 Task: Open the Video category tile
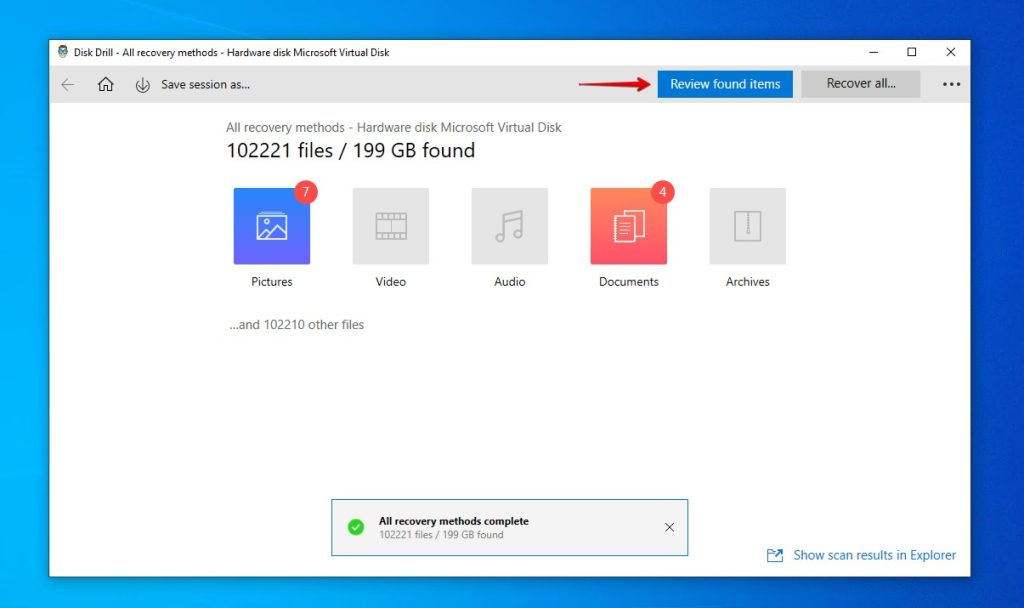tap(391, 226)
